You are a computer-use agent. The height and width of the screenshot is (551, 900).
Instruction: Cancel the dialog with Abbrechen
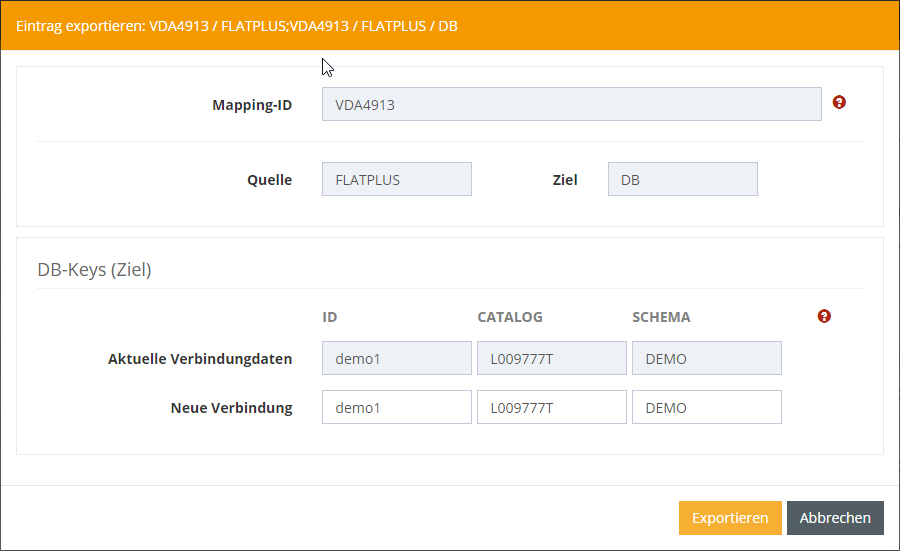click(x=835, y=518)
